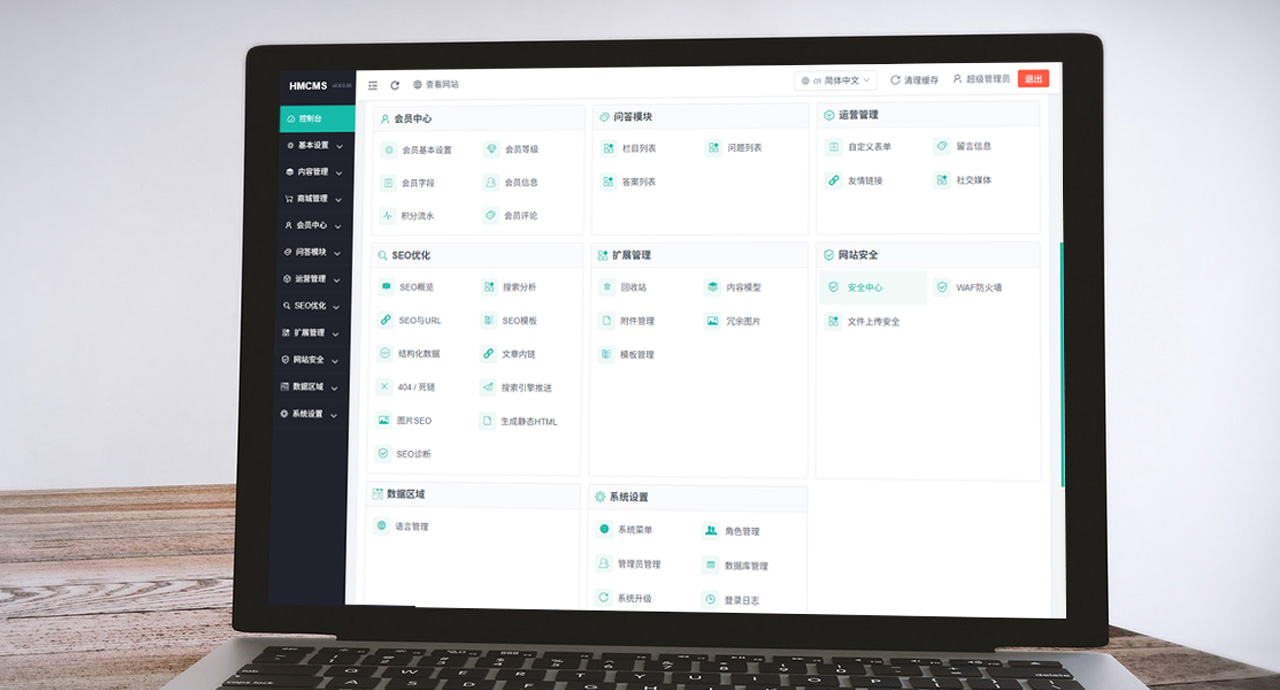Click the 超级管理员 user label
Image resolution: width=1280 pixels, height=690 pixels.
(981, 79)
